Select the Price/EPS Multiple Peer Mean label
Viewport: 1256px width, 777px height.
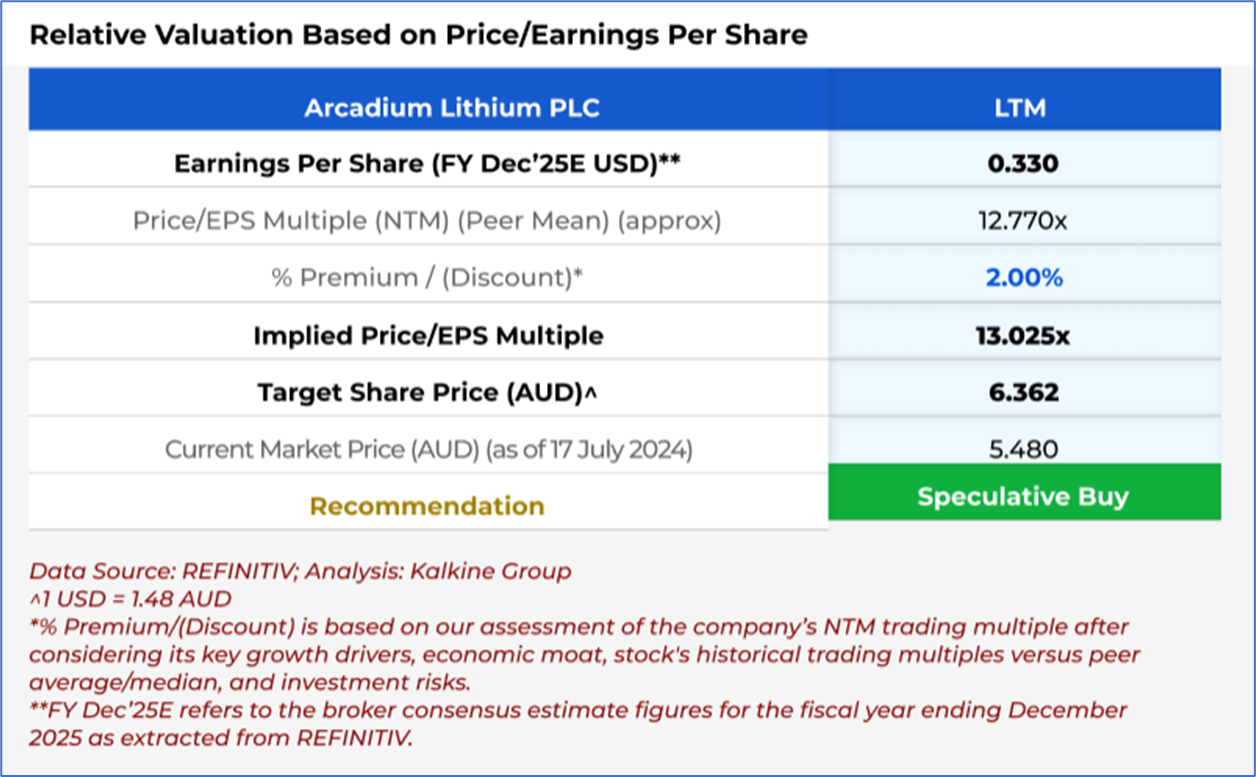coord(427,221)
